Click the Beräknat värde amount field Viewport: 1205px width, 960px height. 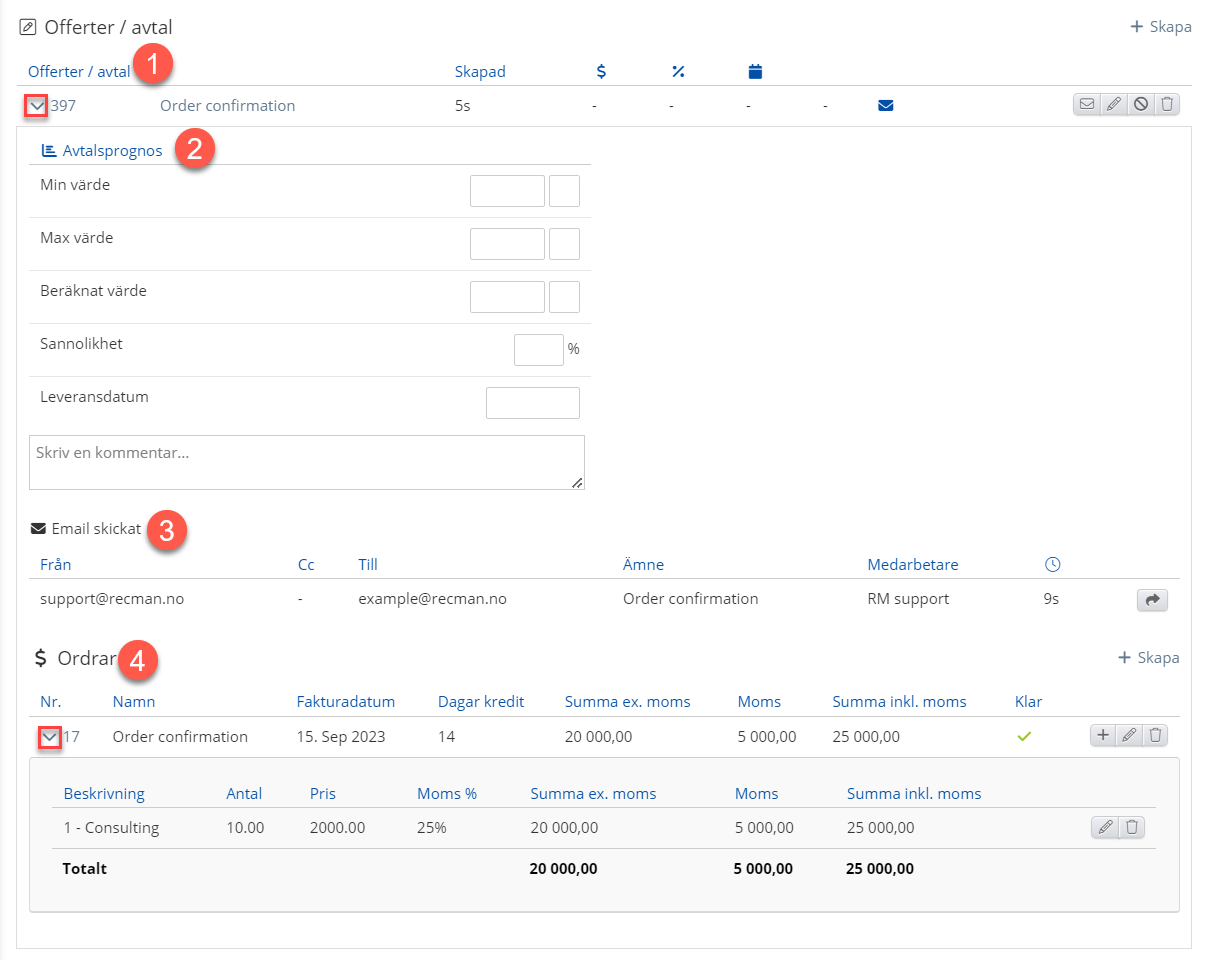coord(507,297)
